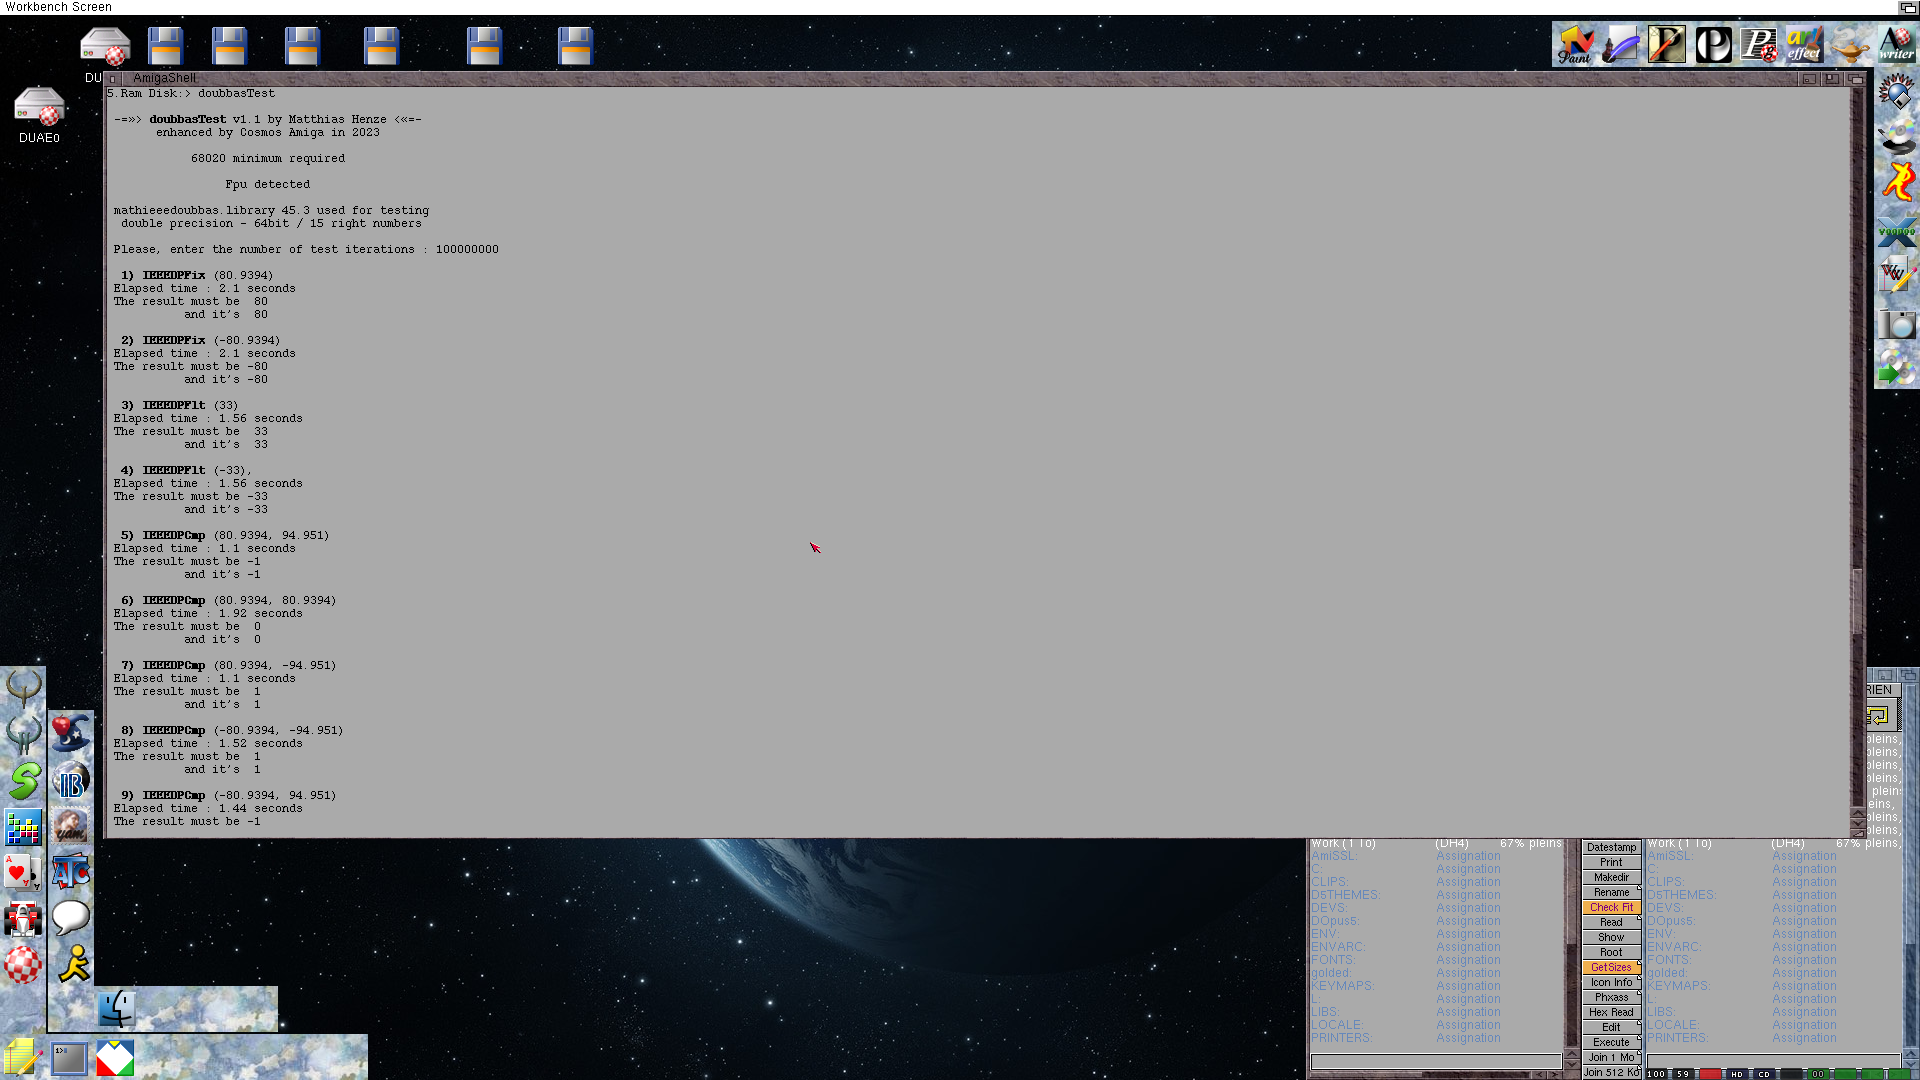Start the AmigaWriter icon
Screen dimensions: 1920x1080
(x=1896, y=45)
